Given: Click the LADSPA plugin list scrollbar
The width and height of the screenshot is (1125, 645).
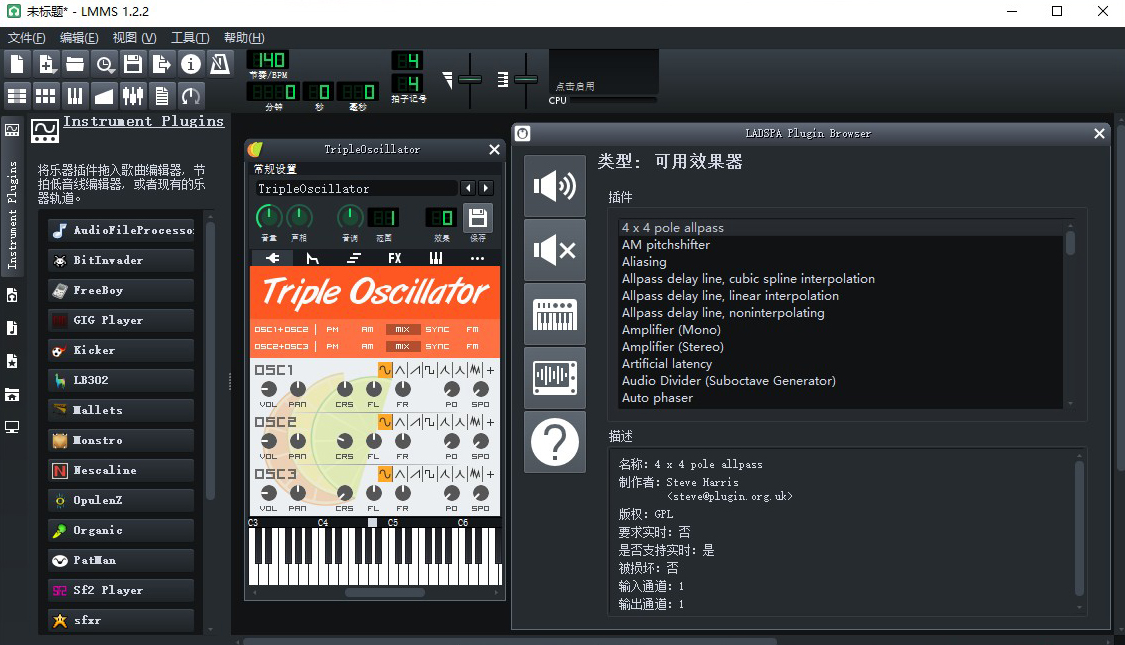Looking at the screenshot, I should click(1070, 242).
